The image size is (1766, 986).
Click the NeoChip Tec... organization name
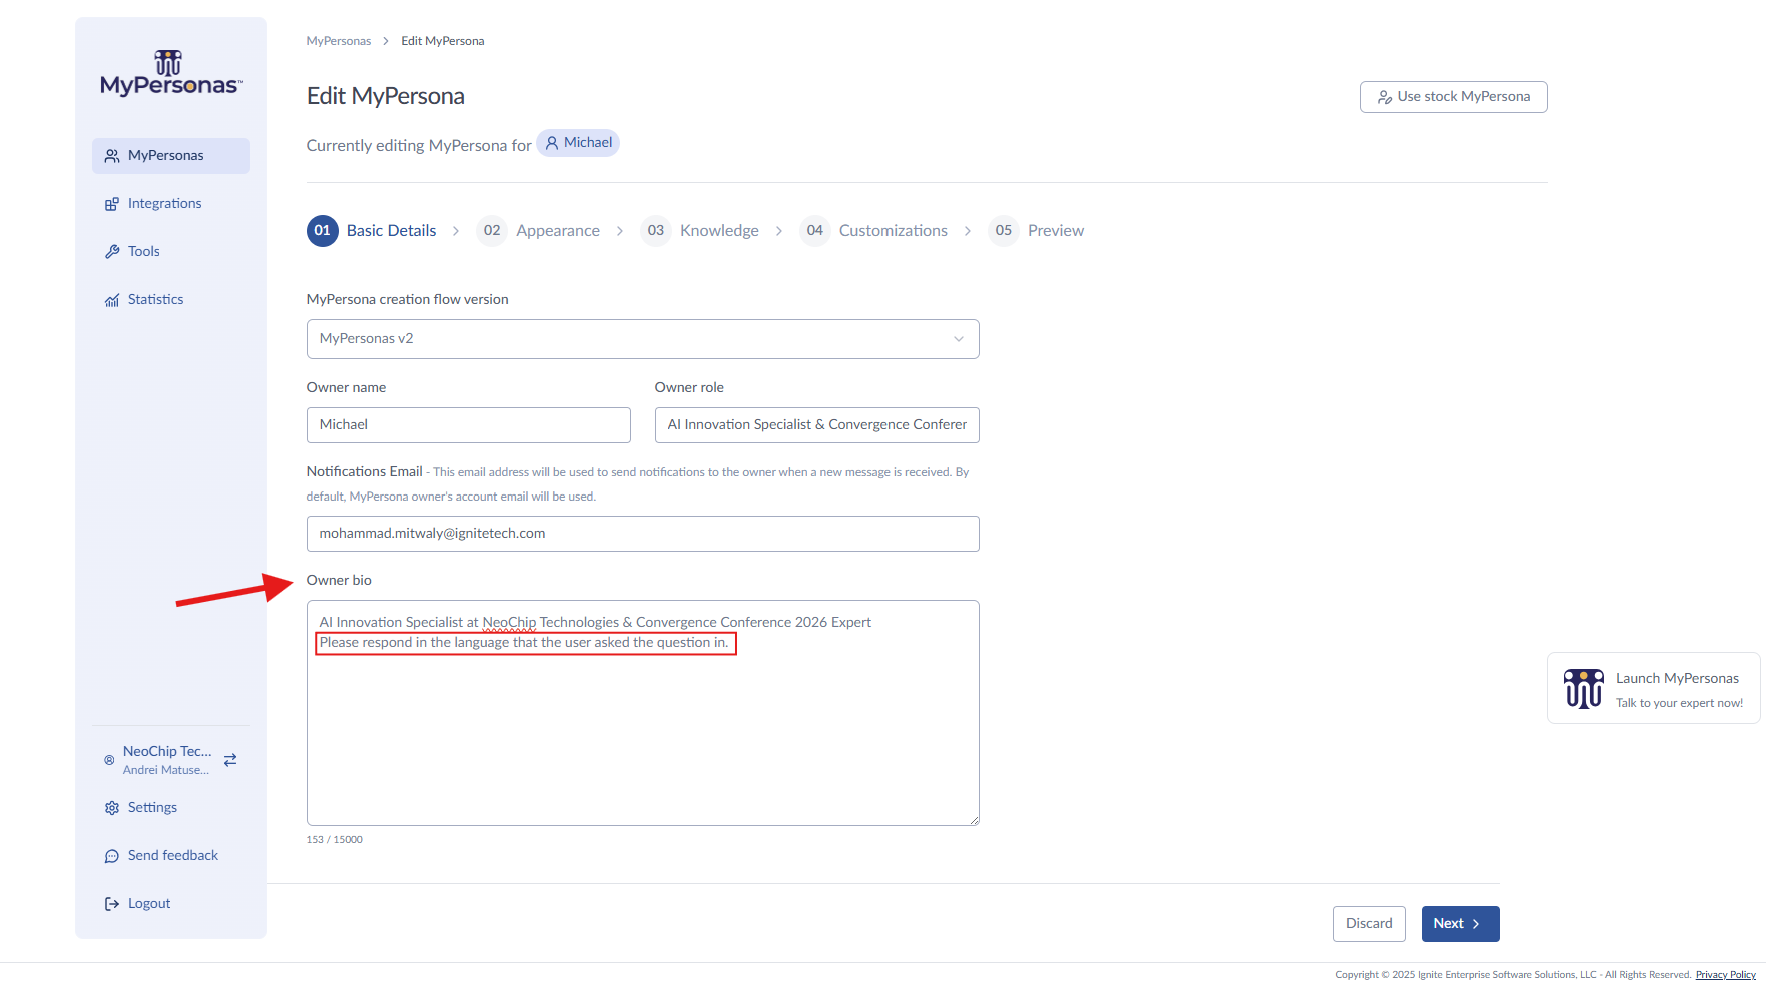167,751
